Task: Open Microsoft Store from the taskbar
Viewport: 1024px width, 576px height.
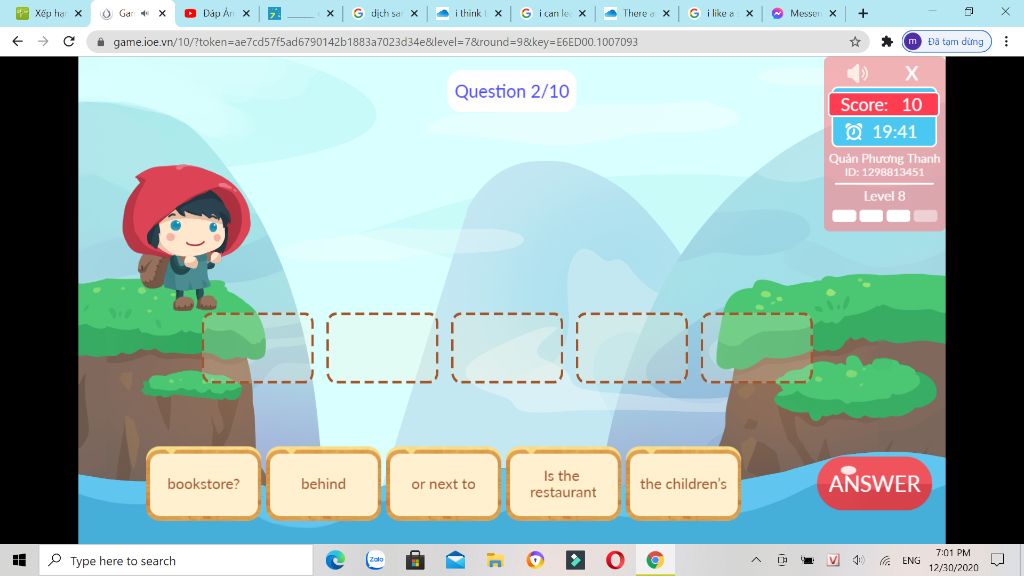Action: (x=415, y=560)
